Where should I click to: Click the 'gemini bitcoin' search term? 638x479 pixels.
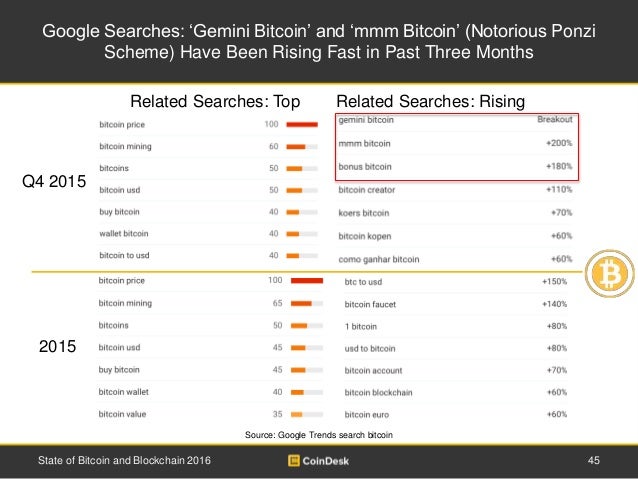[x=366, y=121]
